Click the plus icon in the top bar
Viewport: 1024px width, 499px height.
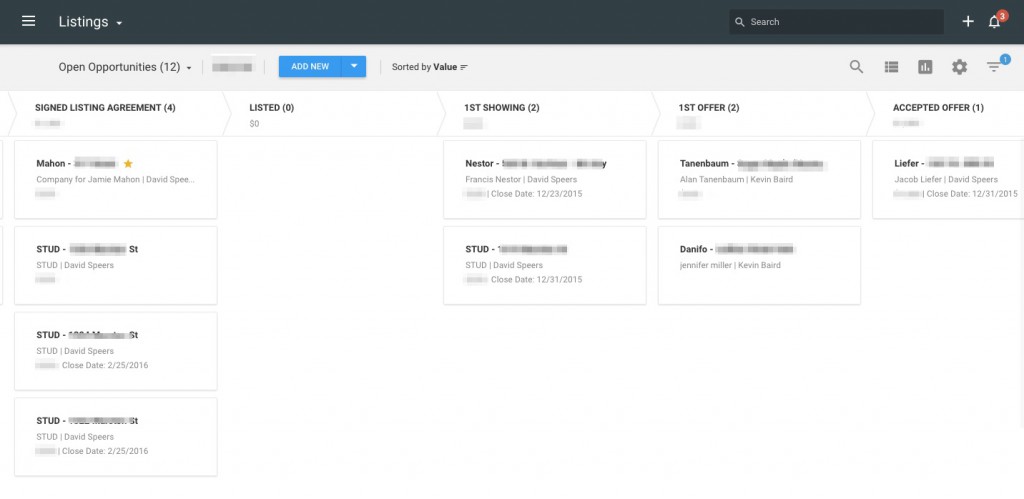pyautogui.click(x=968, y=22)
